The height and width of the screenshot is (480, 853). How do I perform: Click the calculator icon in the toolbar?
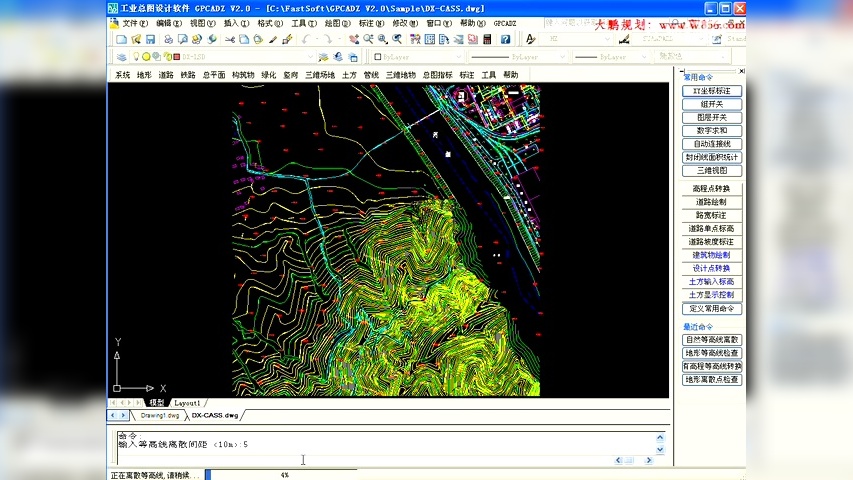(487, 39)
